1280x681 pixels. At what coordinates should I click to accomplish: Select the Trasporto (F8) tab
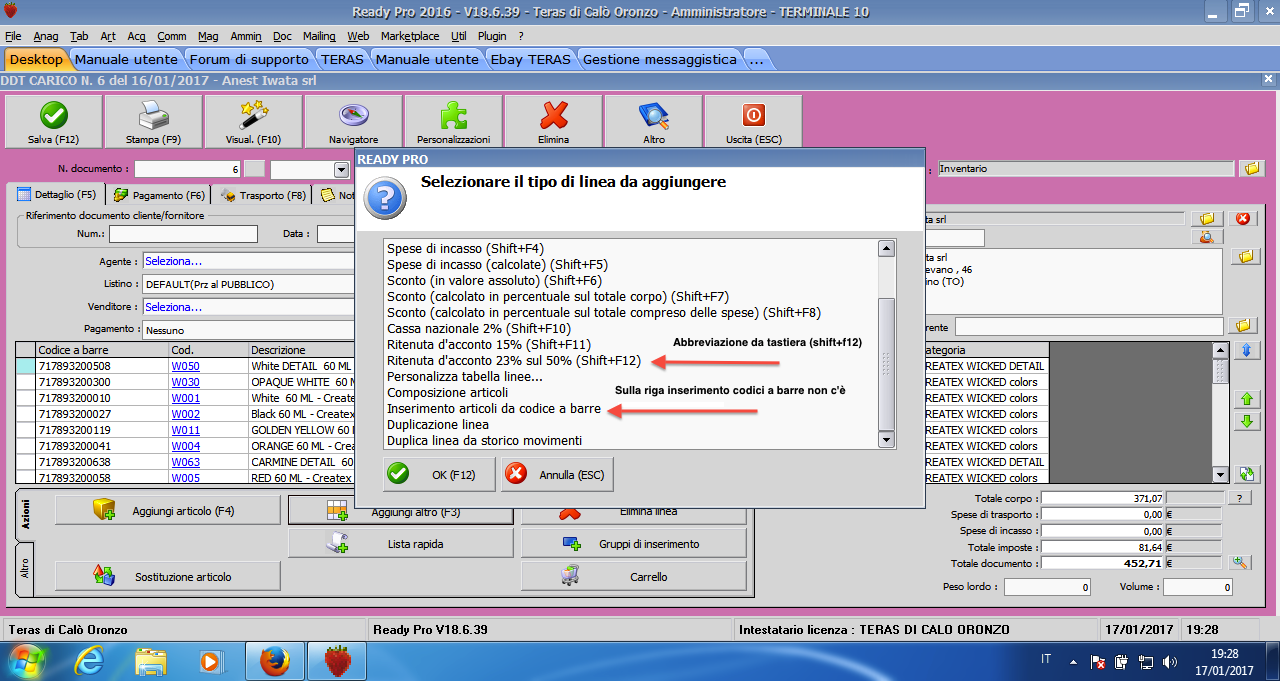tap(263, 195)
